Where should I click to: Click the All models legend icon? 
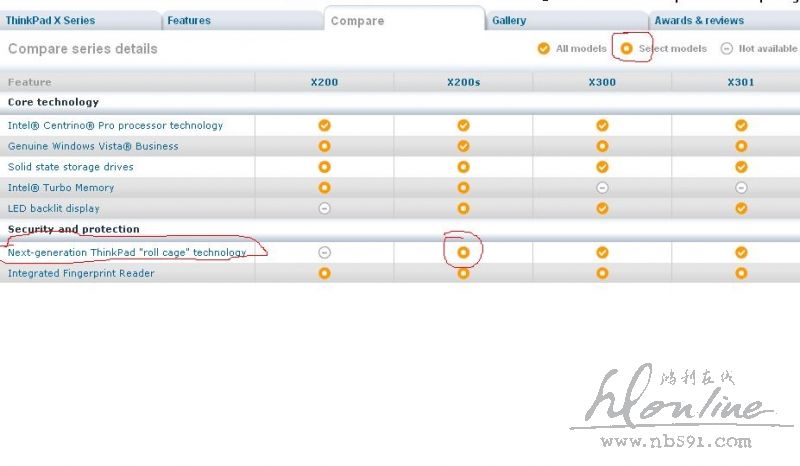pyautogui.click(x=544, y=48)
